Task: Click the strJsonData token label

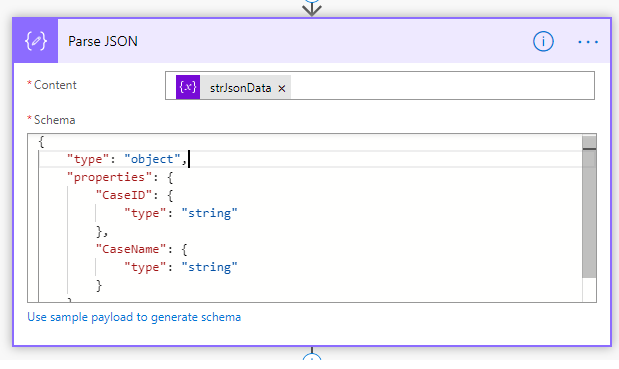Action: tap(240, 88)
